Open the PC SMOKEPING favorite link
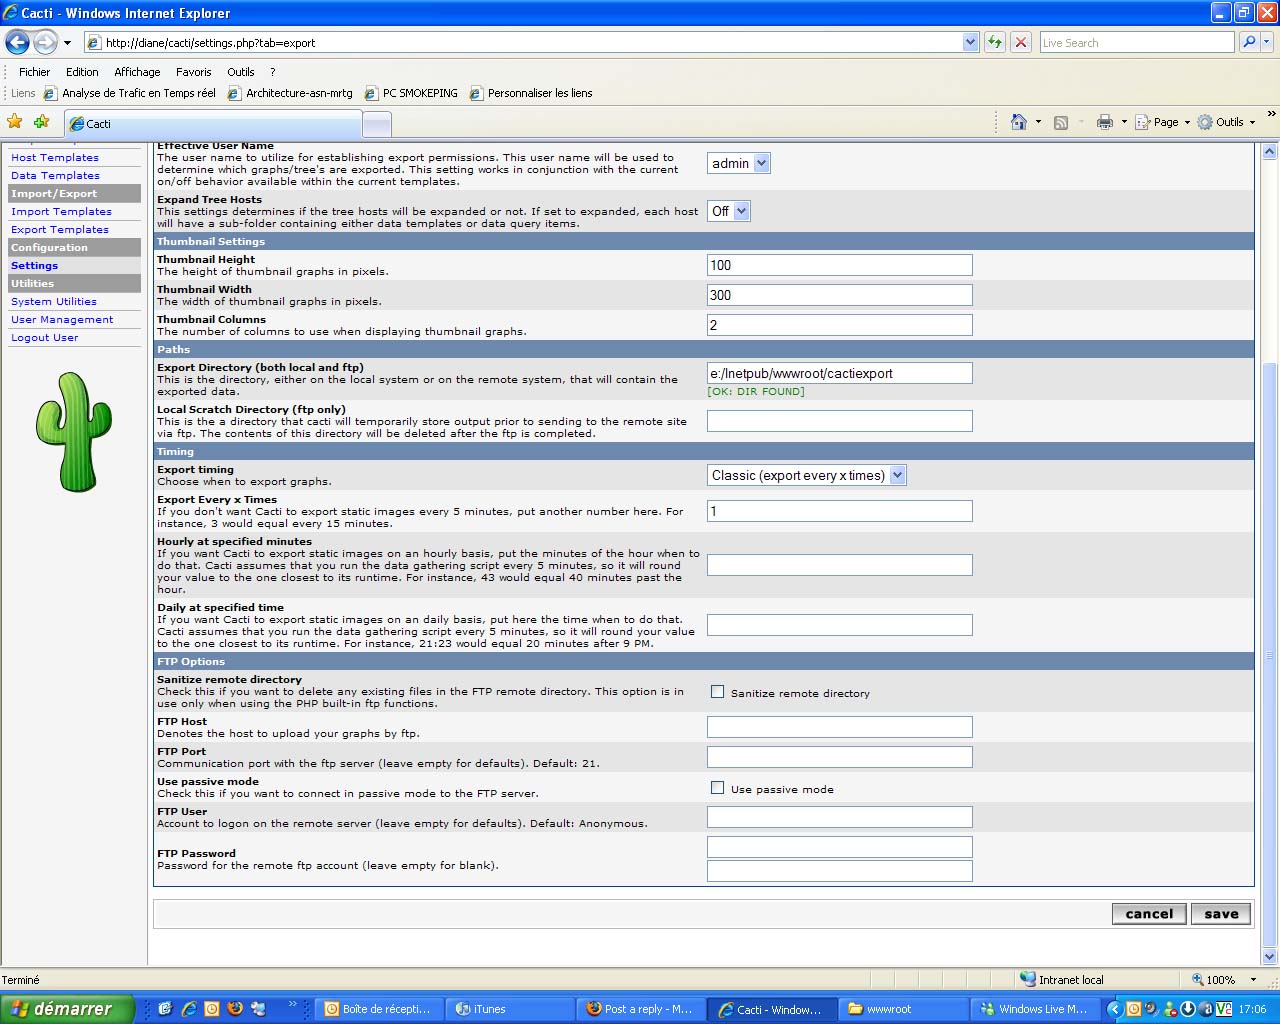The height and width of the screenshot is (1024, 1280). (411, 93)
